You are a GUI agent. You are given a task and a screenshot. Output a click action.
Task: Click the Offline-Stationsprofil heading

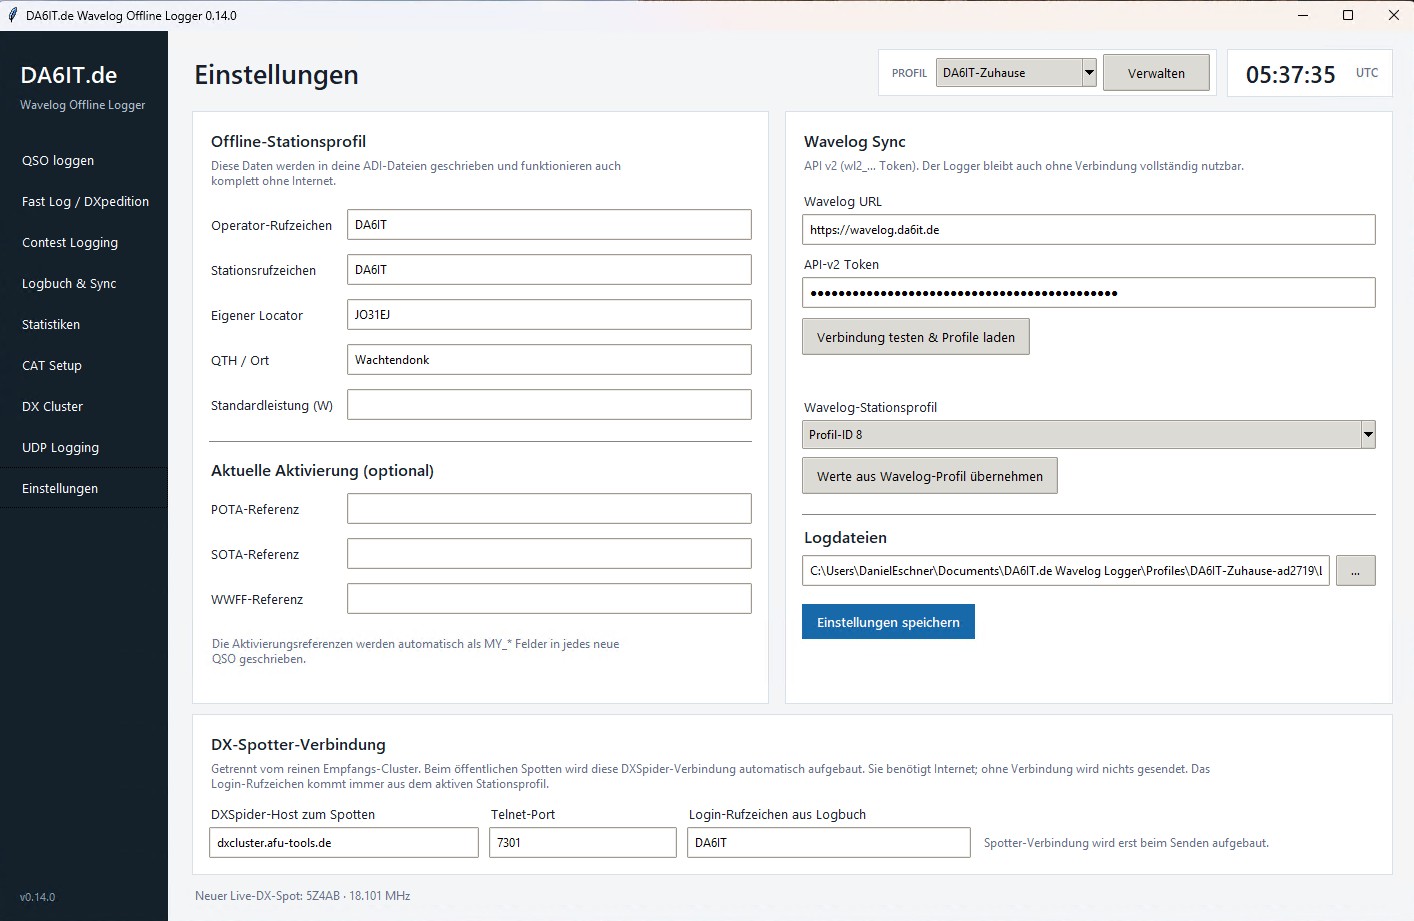(x=288, y=141)
